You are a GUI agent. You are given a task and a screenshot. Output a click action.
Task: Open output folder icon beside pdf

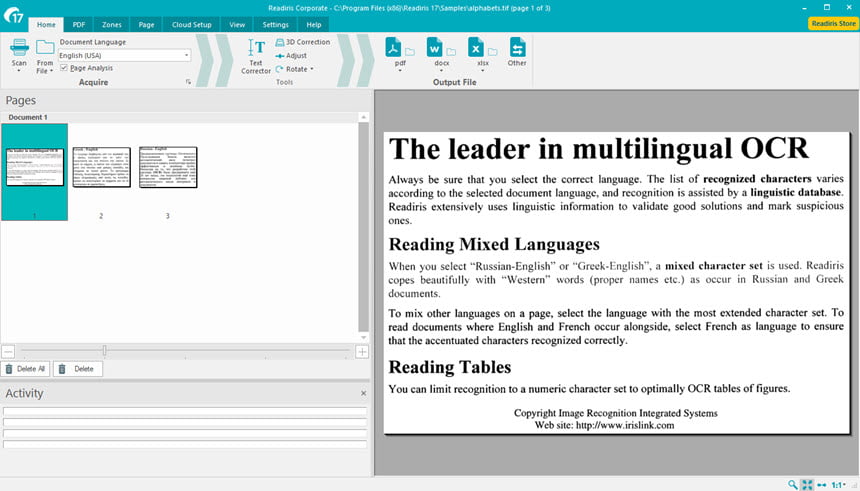(410, 52)
